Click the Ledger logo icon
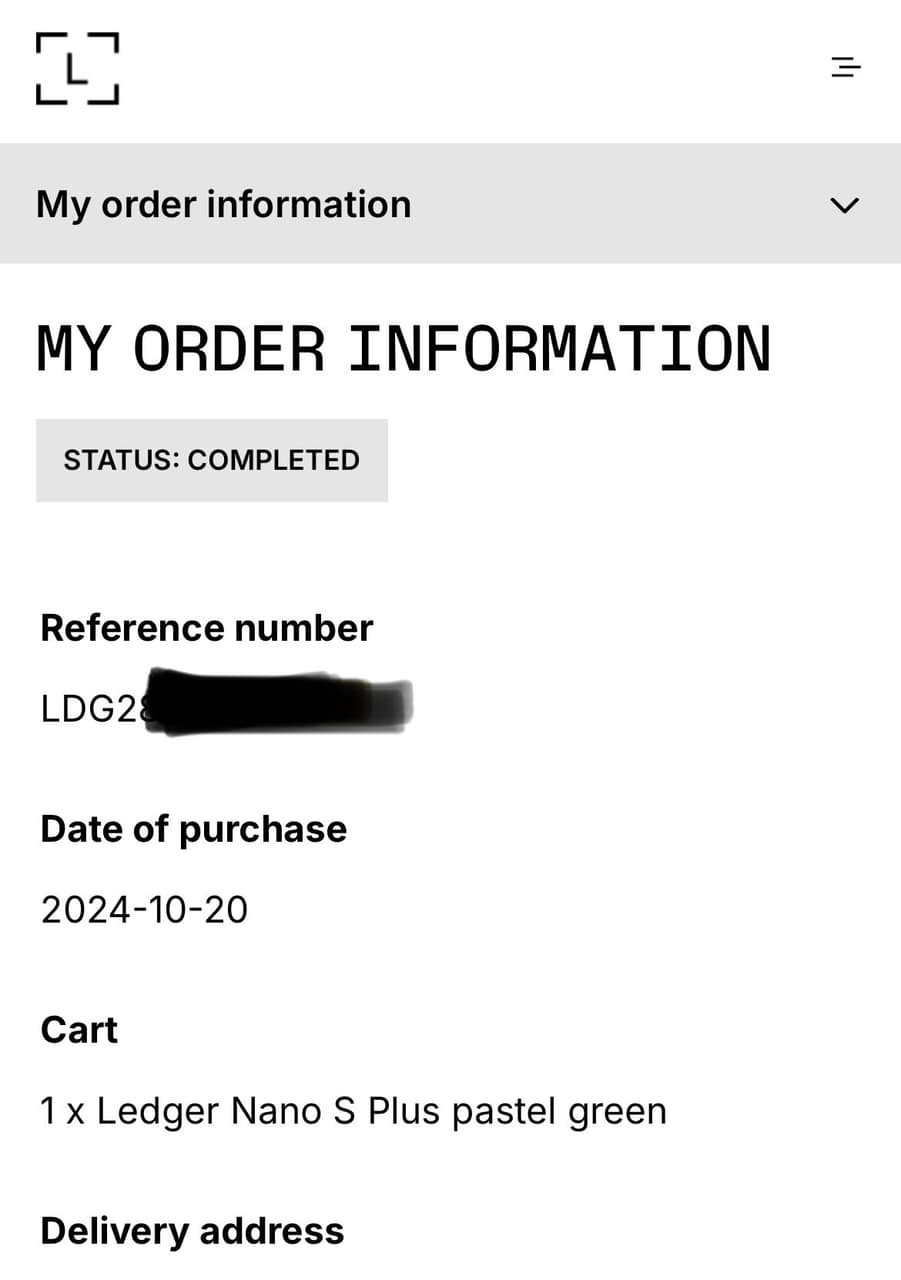The height and width of the screenshot is (1280, 901). [77, 68]
